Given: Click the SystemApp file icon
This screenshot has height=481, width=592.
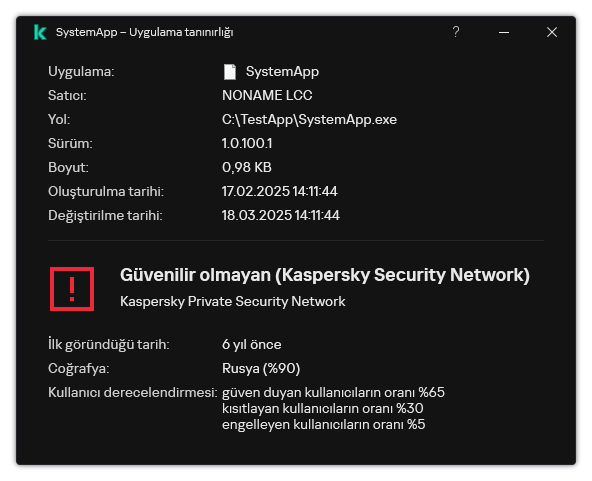Looking at the screenshot, I should tap(230, 72).
